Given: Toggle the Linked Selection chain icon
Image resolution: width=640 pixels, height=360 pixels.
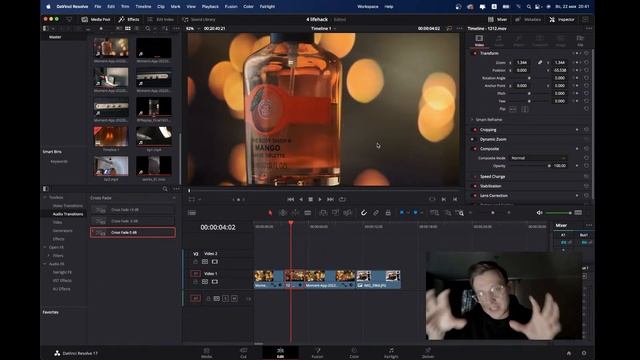Looking at the screenshot, I should point(376,213).
